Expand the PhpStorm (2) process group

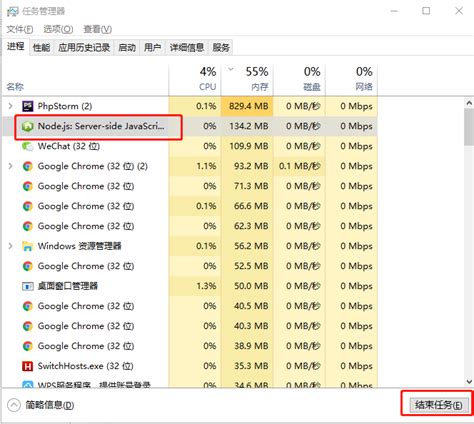[x=10, y=106]
